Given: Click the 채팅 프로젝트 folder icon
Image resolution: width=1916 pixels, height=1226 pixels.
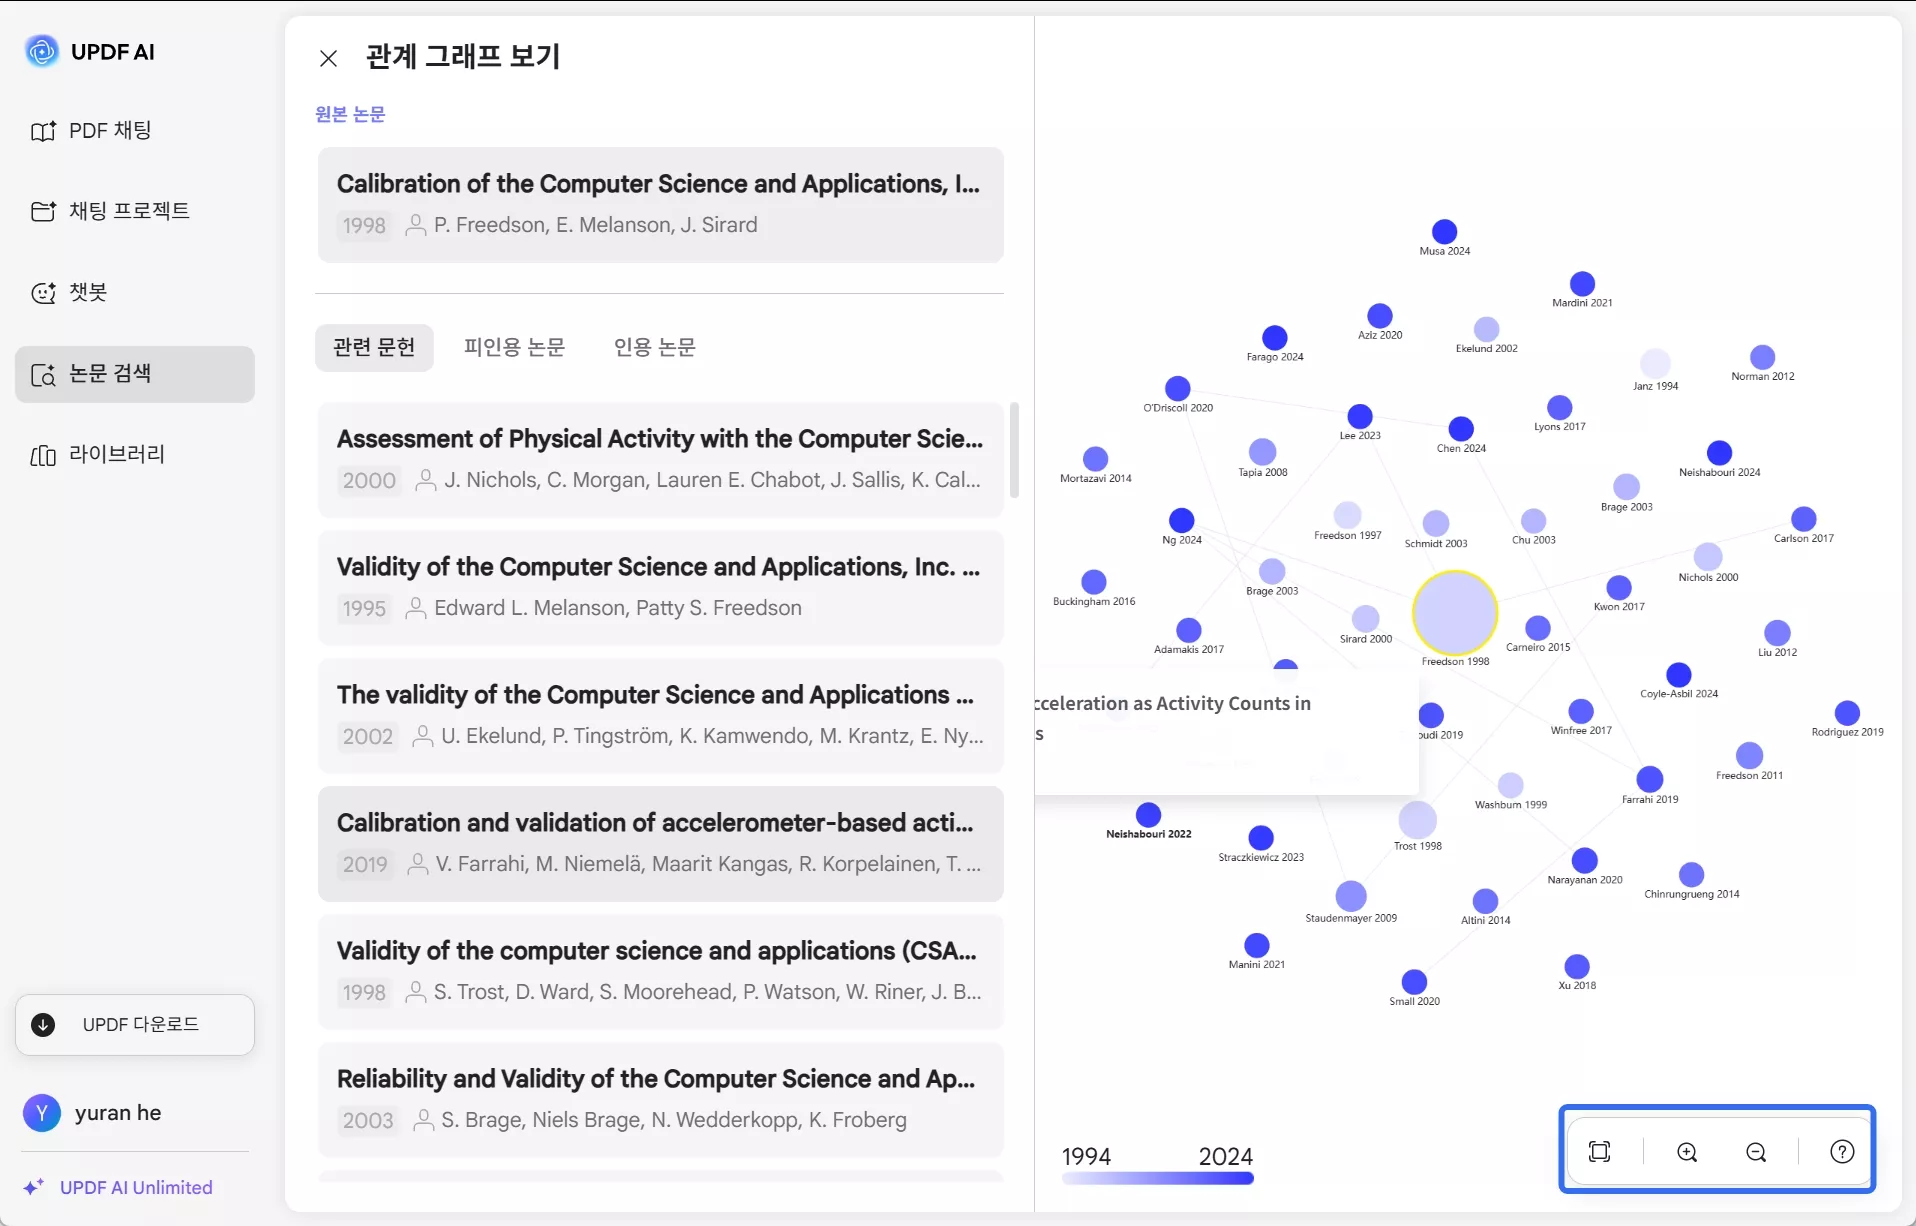Looking at the screenshot, I should click(43, 211).
